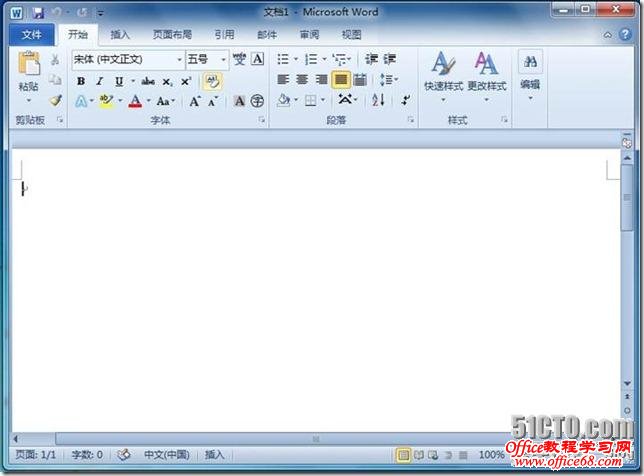The height and width of the screenshot is (476, 644).
Task: Switch to the 审阅 Review tab
Action: click(x=309, y=34)
